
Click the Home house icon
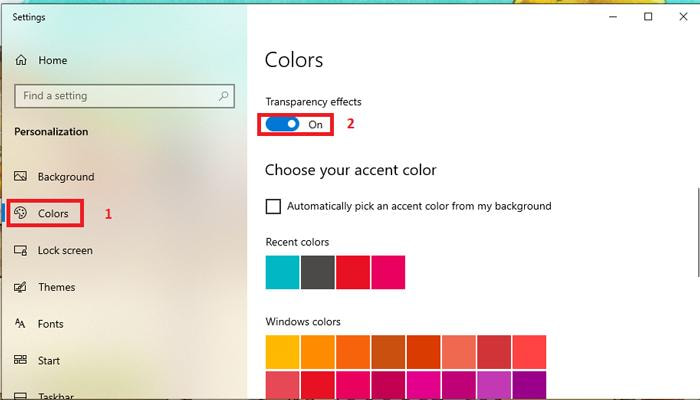coord(21,60)
